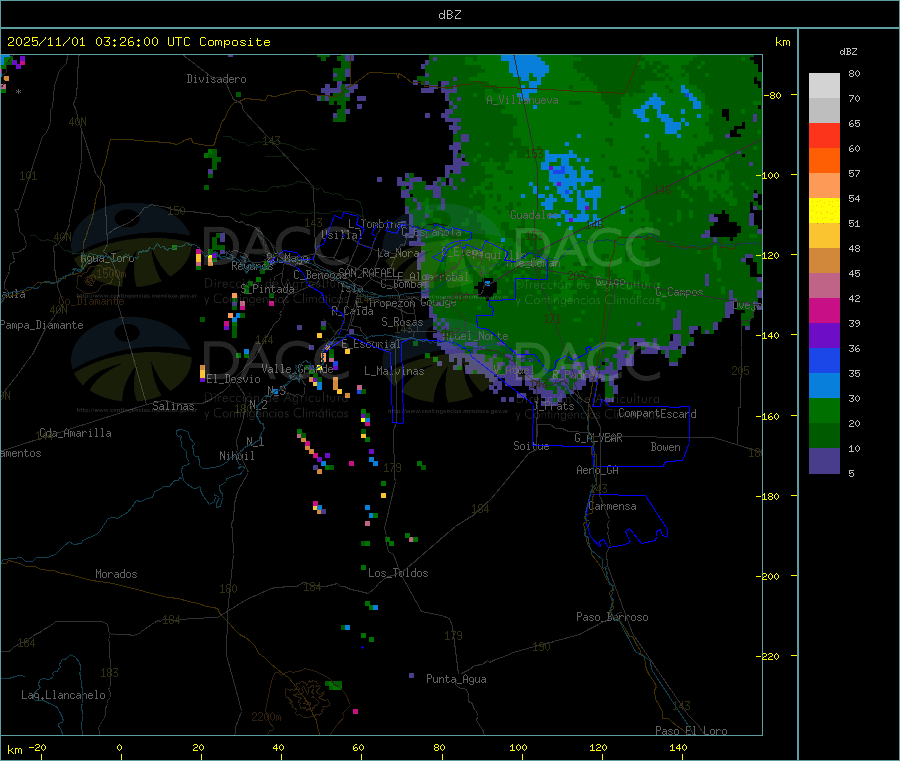Select the gray 70 dBZ legend swatch
Image resolution: width=900 pixels, height=761 pixels.
(x=824, y=110)
